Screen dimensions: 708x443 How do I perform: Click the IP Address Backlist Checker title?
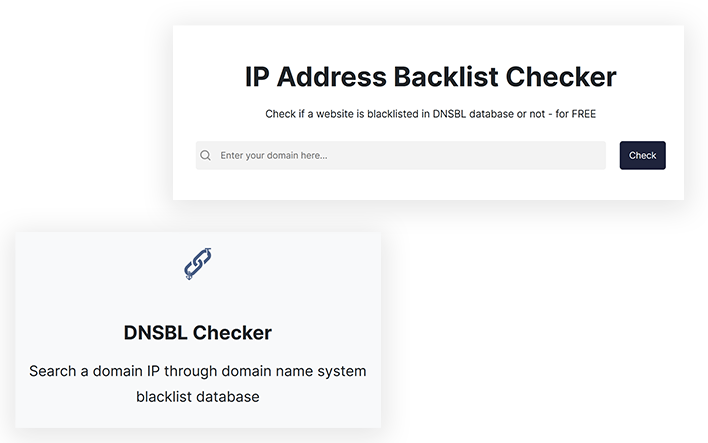pos(430,77)
